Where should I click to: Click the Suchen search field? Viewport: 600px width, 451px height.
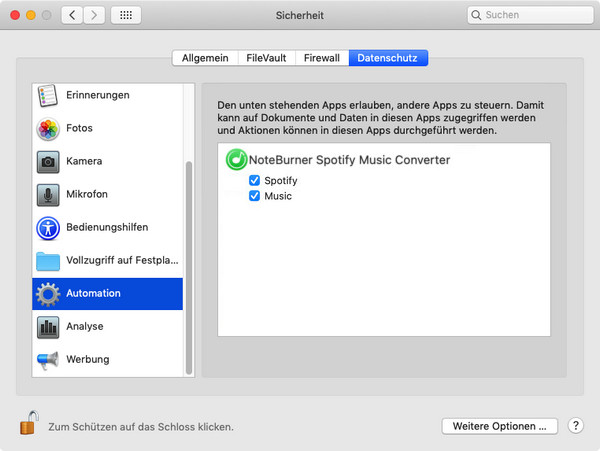(x=530, y=15)
